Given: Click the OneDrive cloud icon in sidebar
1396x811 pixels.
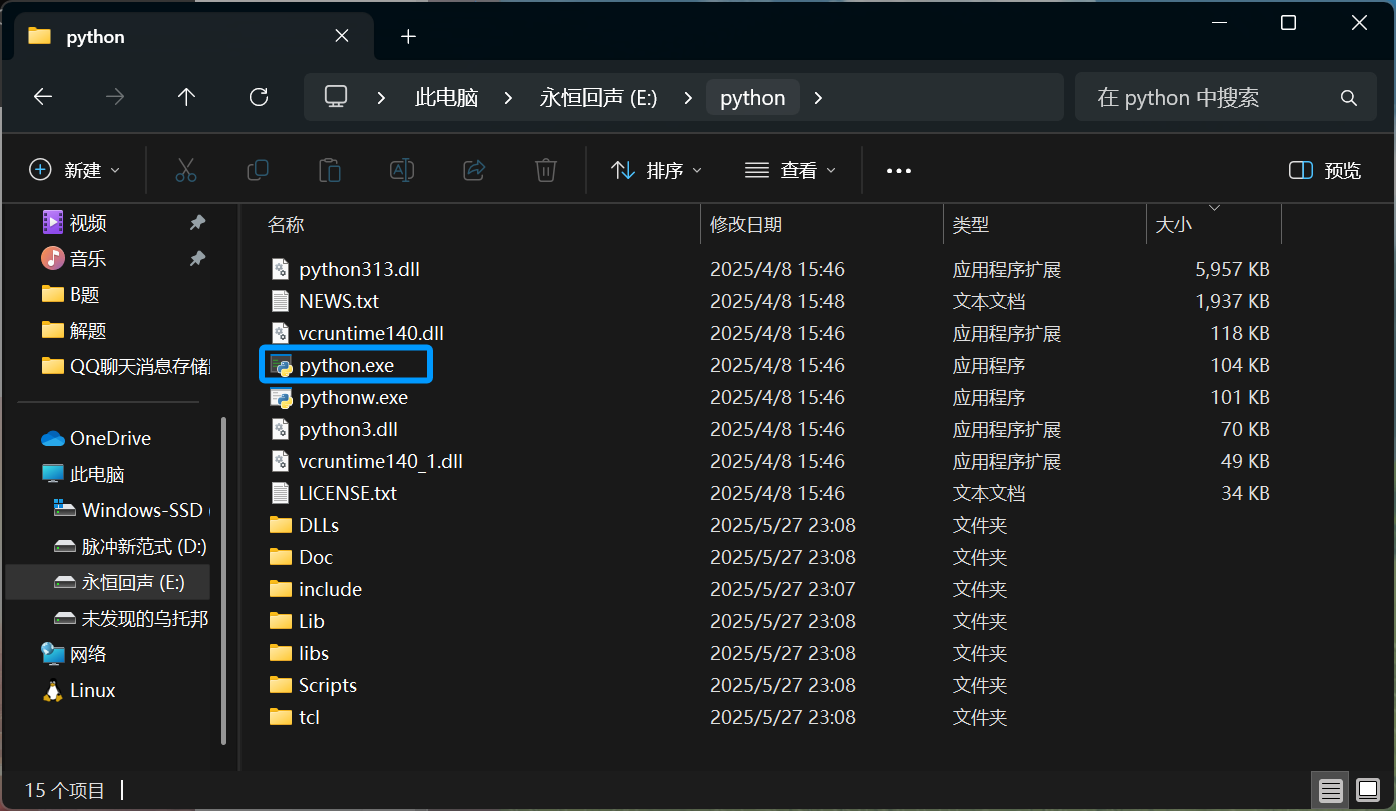Looking at the screenshot, I should pyautogui.click(x=53, y=439).
